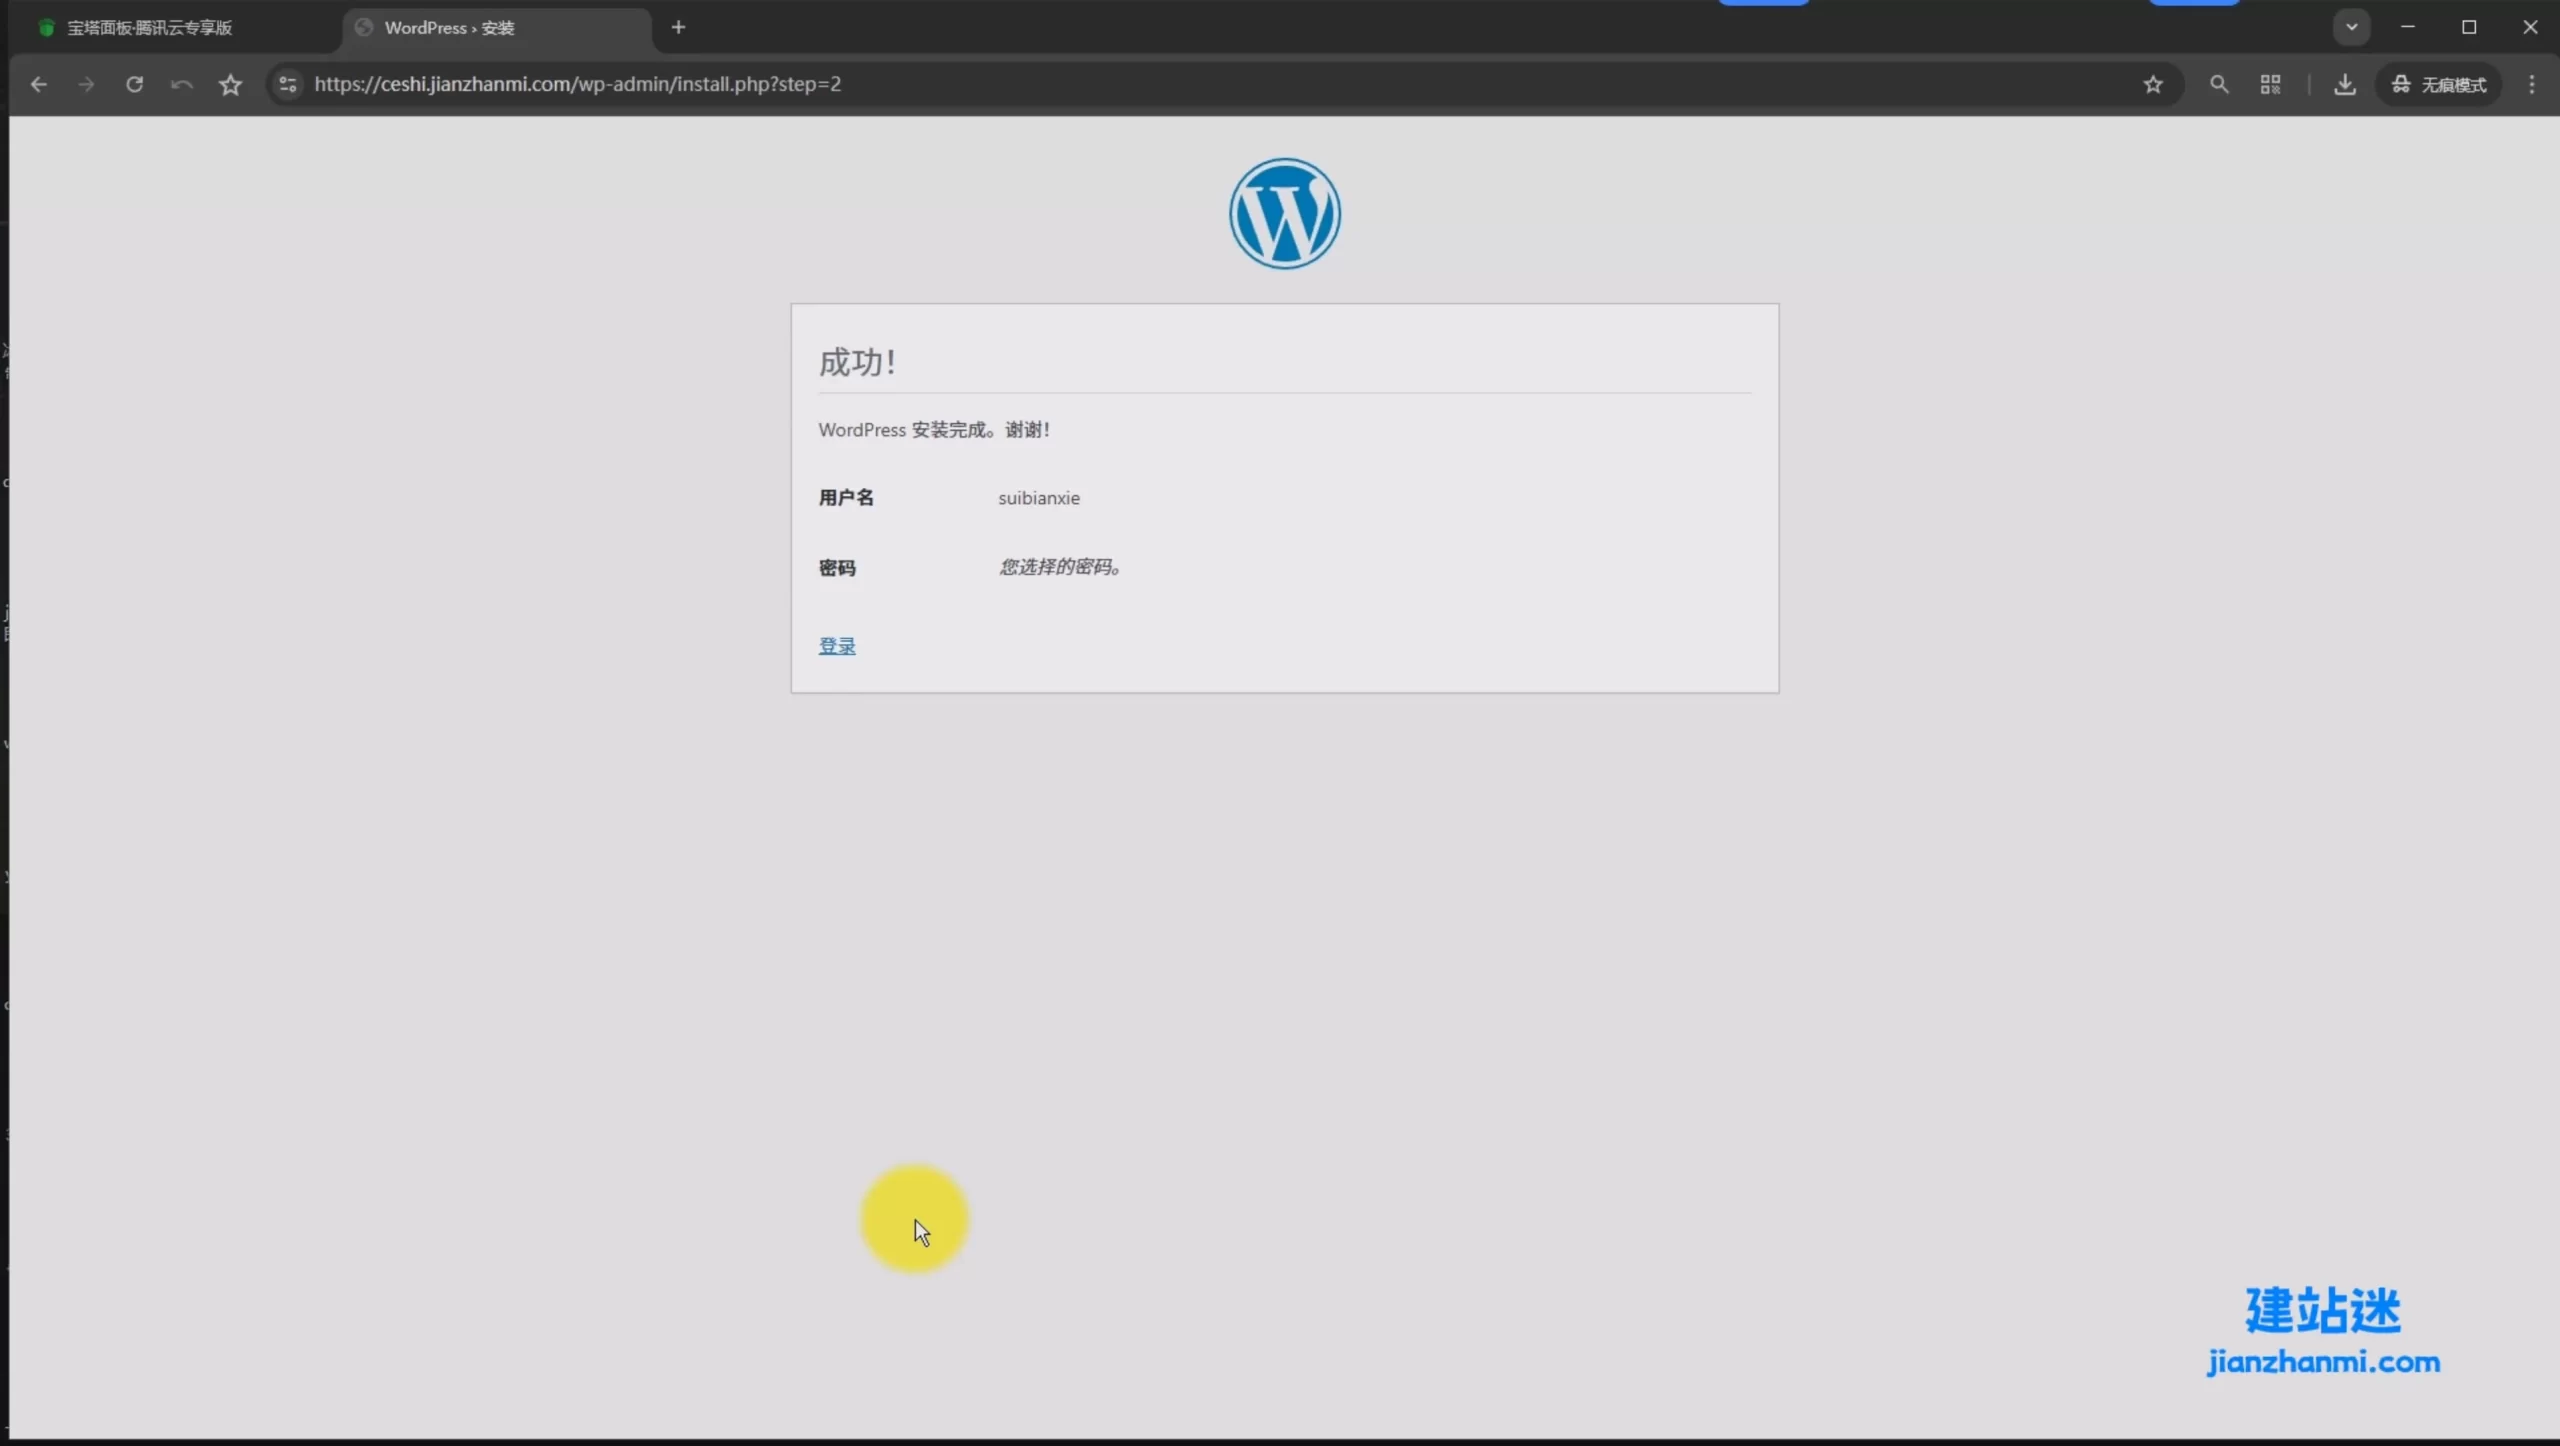Viewport: 2560px width, 1446px height.
Task: Click the WordPress logo
Action: (x=1284, y=213)
